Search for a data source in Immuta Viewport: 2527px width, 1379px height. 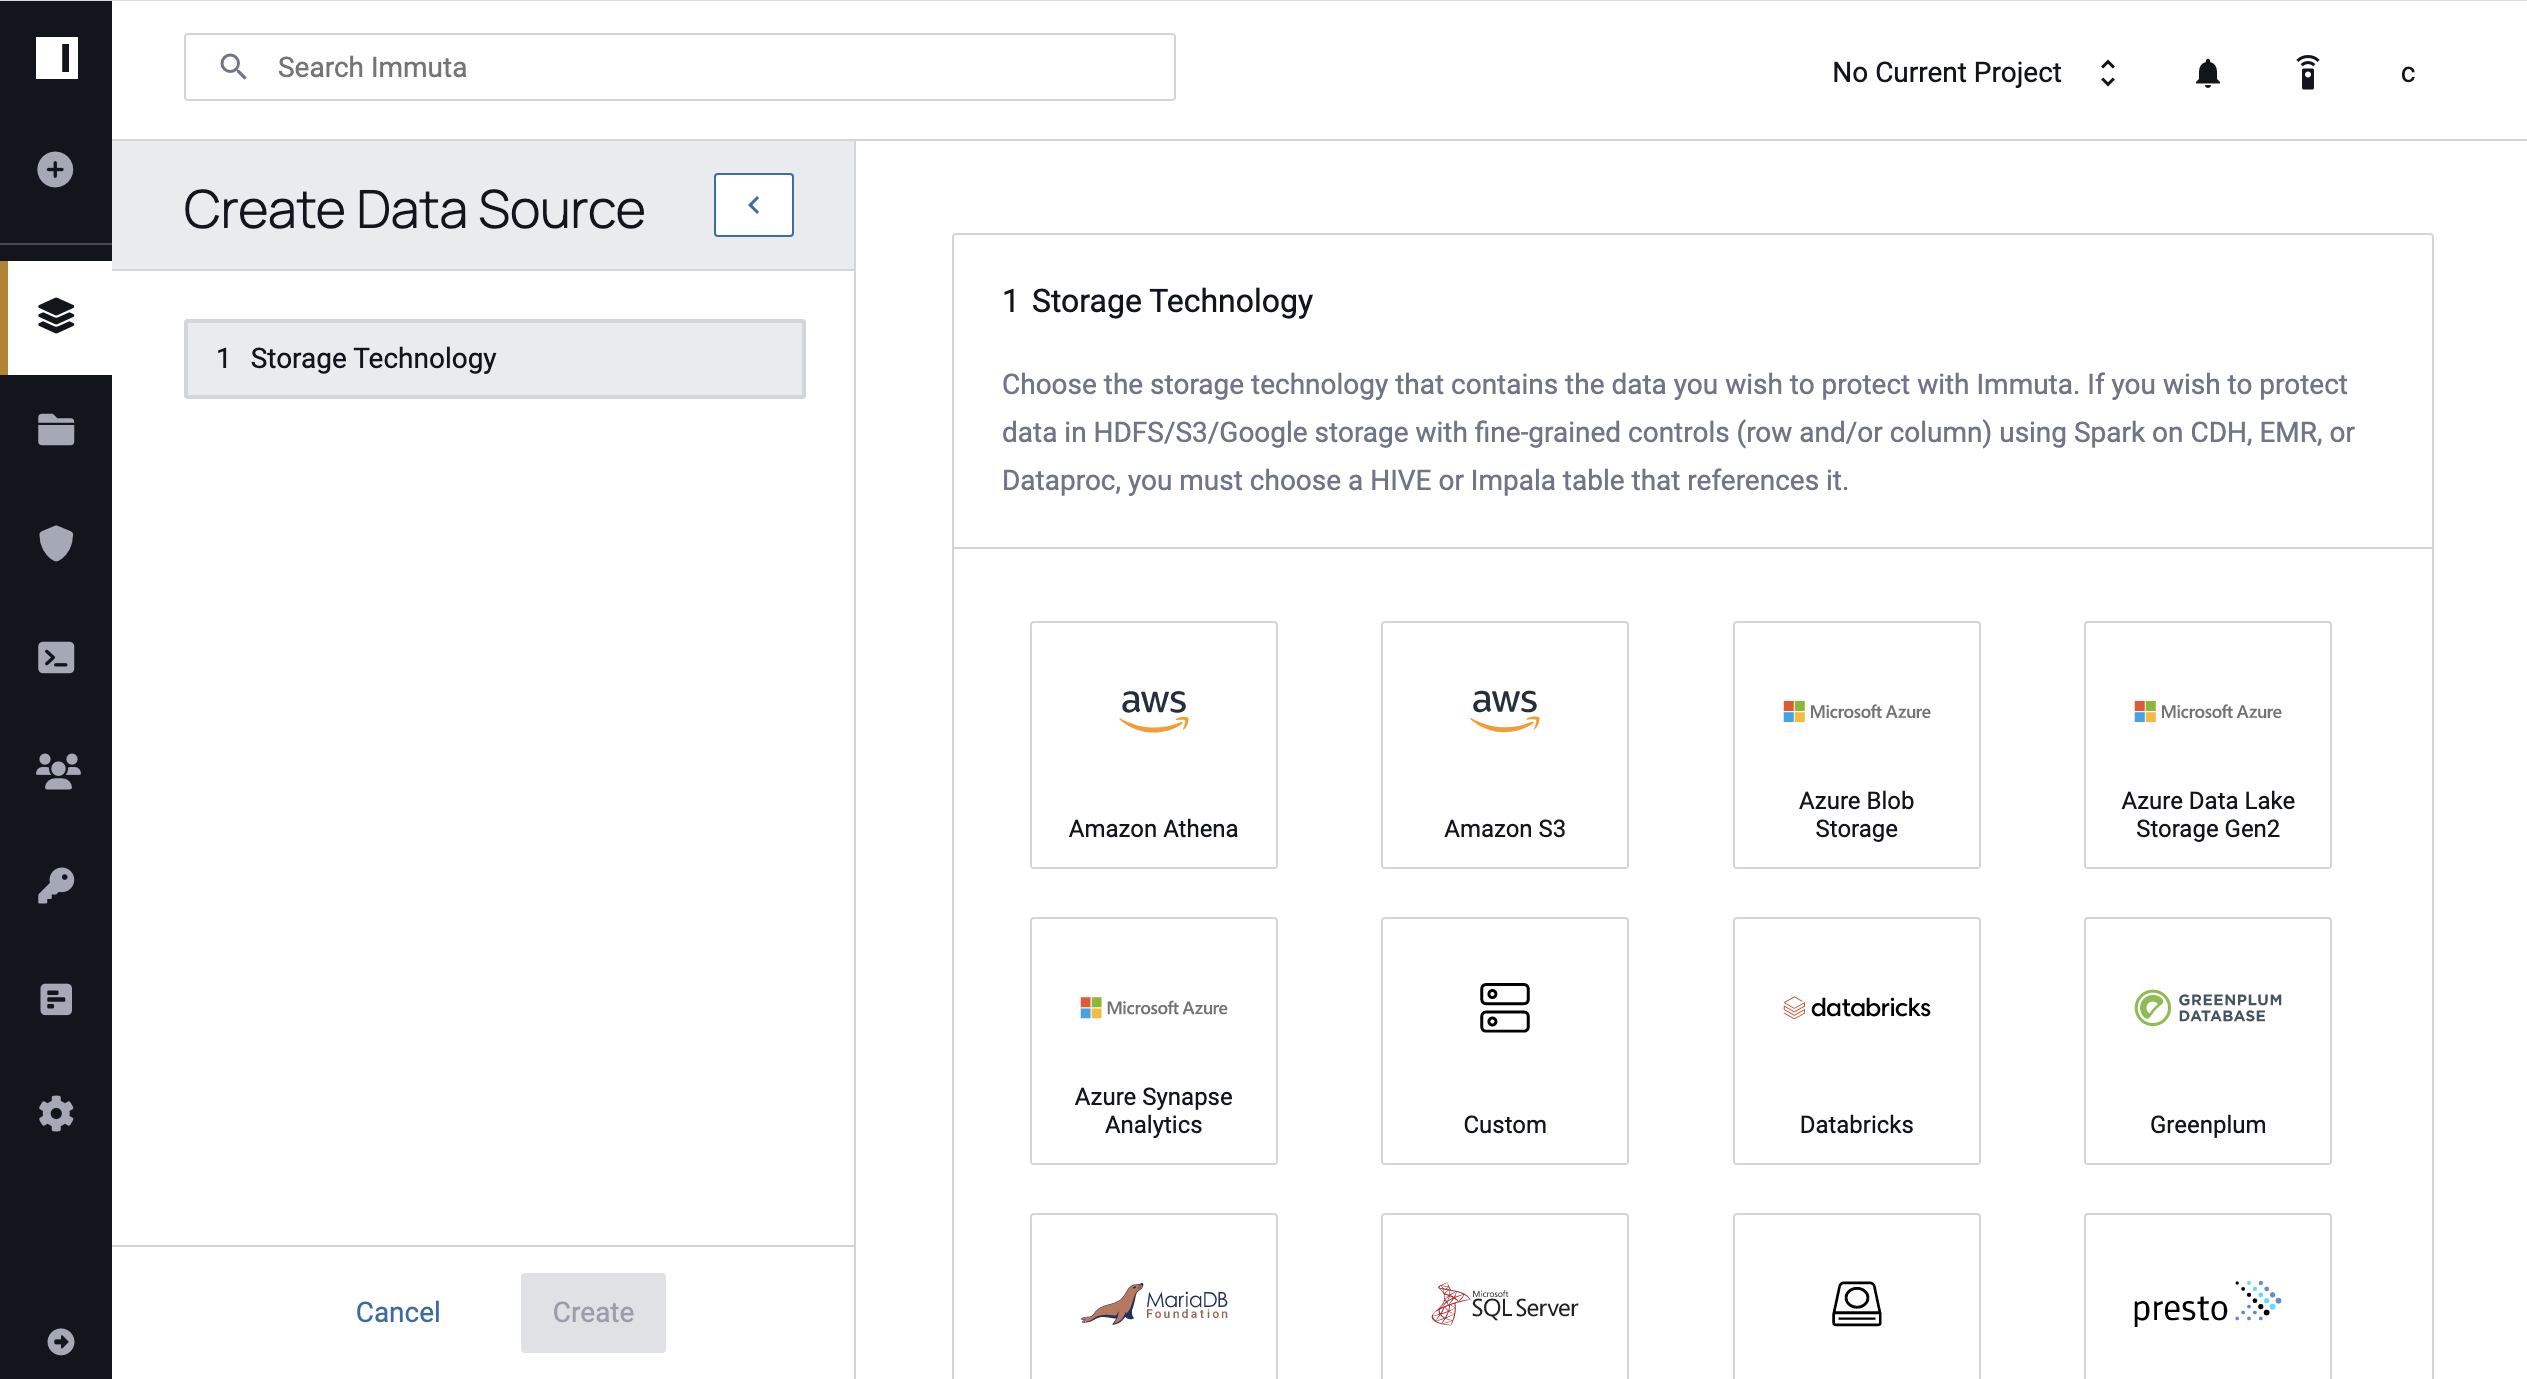point(679,68)
